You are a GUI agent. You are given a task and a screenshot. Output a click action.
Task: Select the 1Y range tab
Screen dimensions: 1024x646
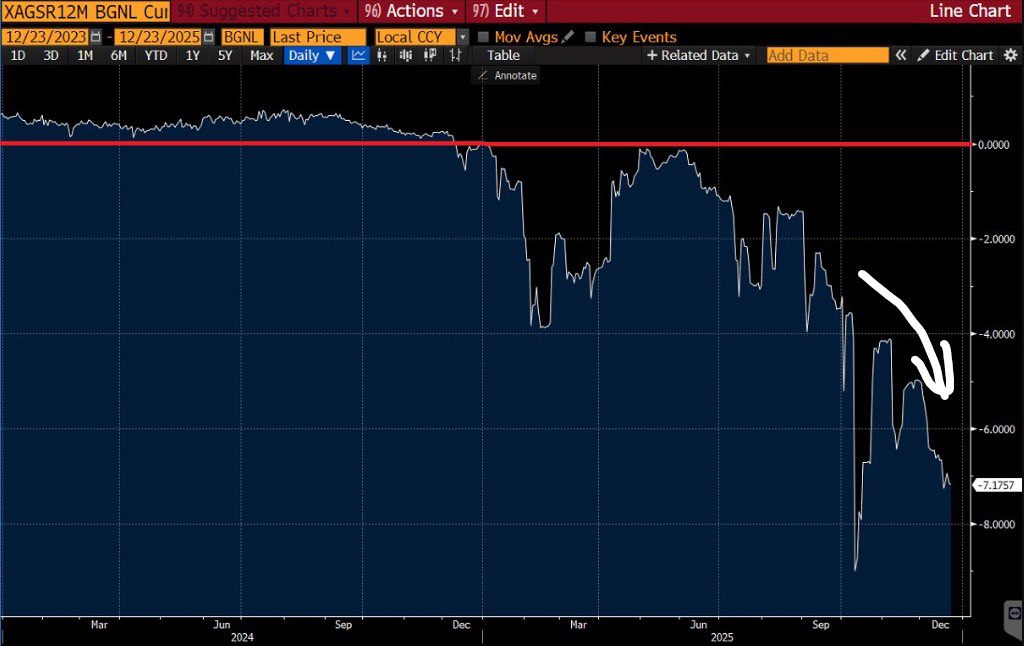[193, 56]
